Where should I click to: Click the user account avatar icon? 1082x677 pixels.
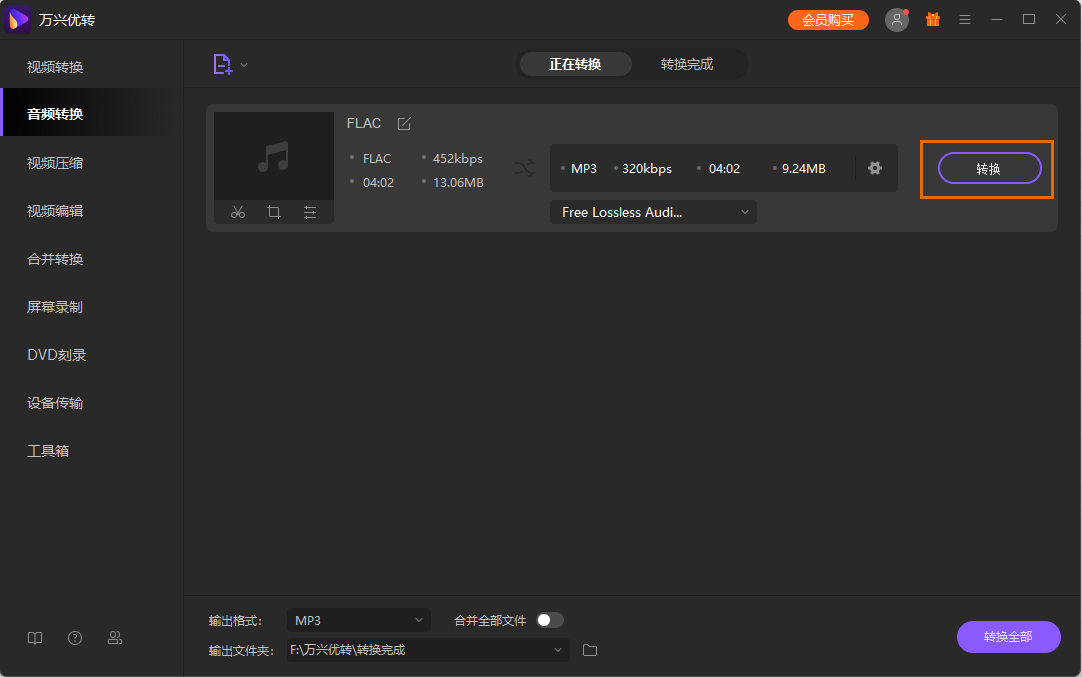pos(897,20)
